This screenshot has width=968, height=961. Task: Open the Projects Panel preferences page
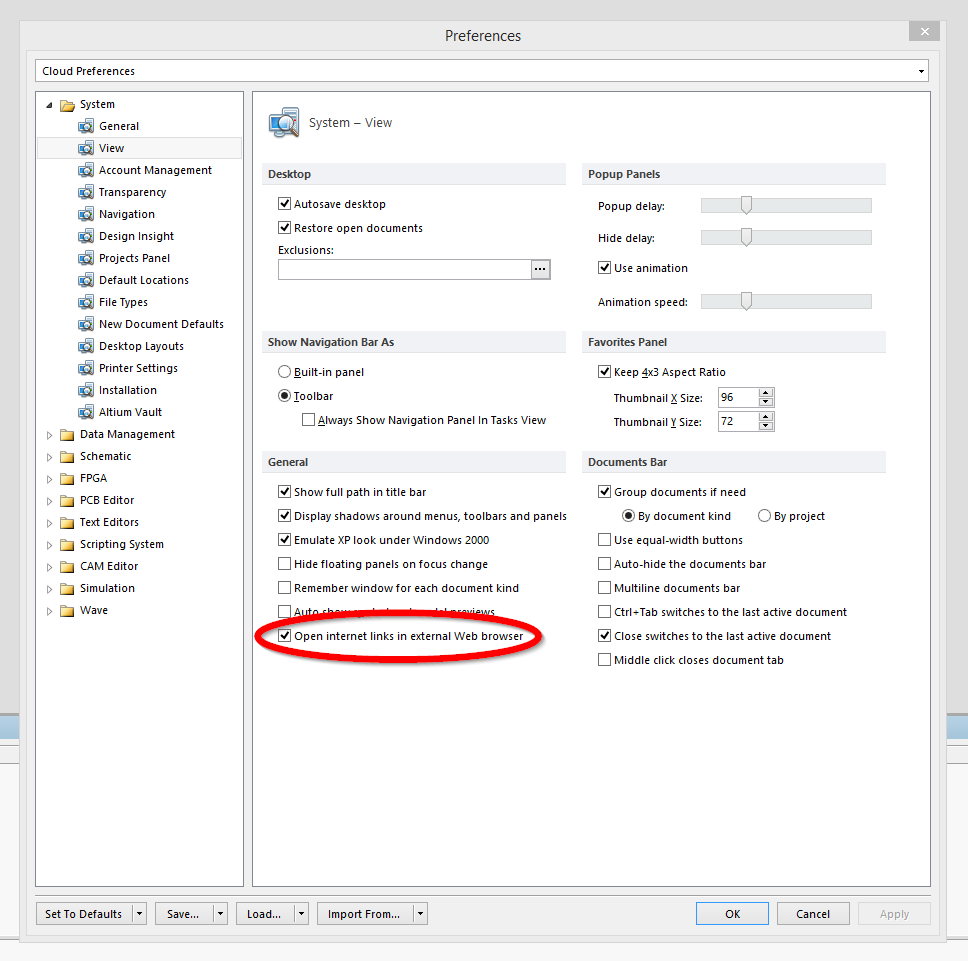point(134,258)
